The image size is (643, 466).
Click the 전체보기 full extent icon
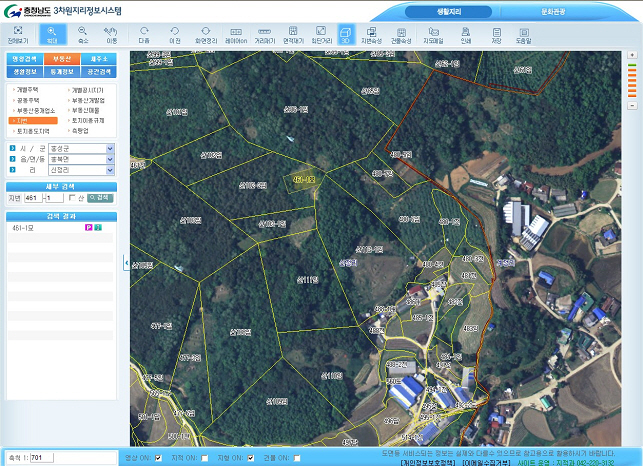pyautogui.click(x=17, y=35)
